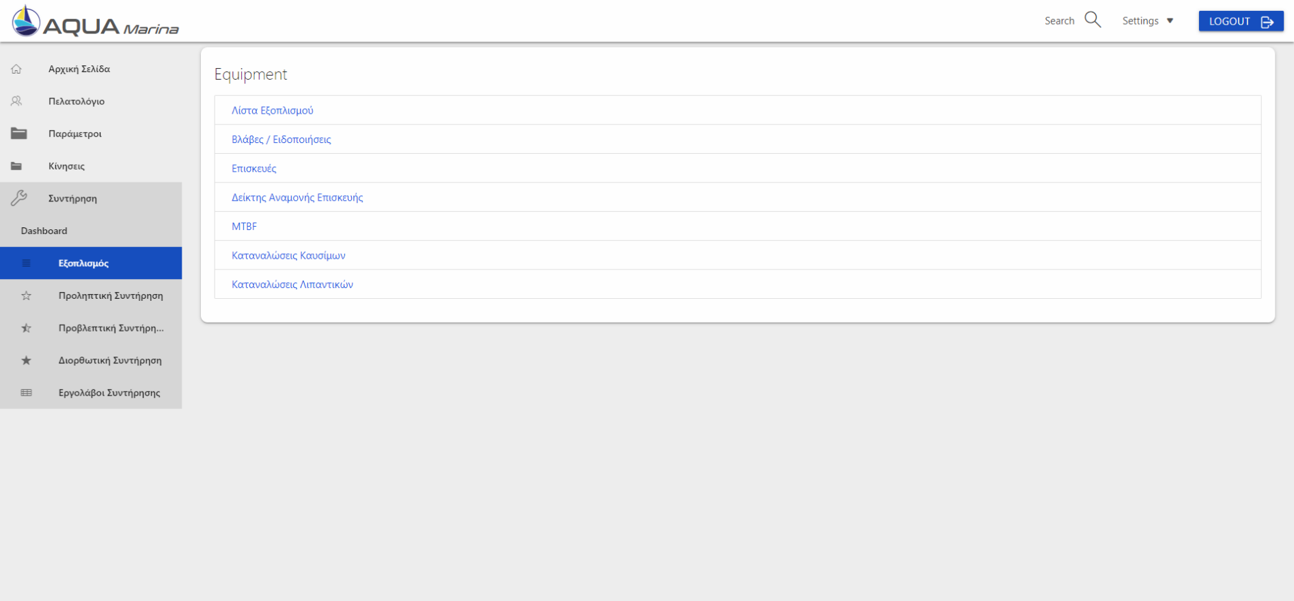
Task: Click the magnifying glass search icon
Action: coord(1093,20)
